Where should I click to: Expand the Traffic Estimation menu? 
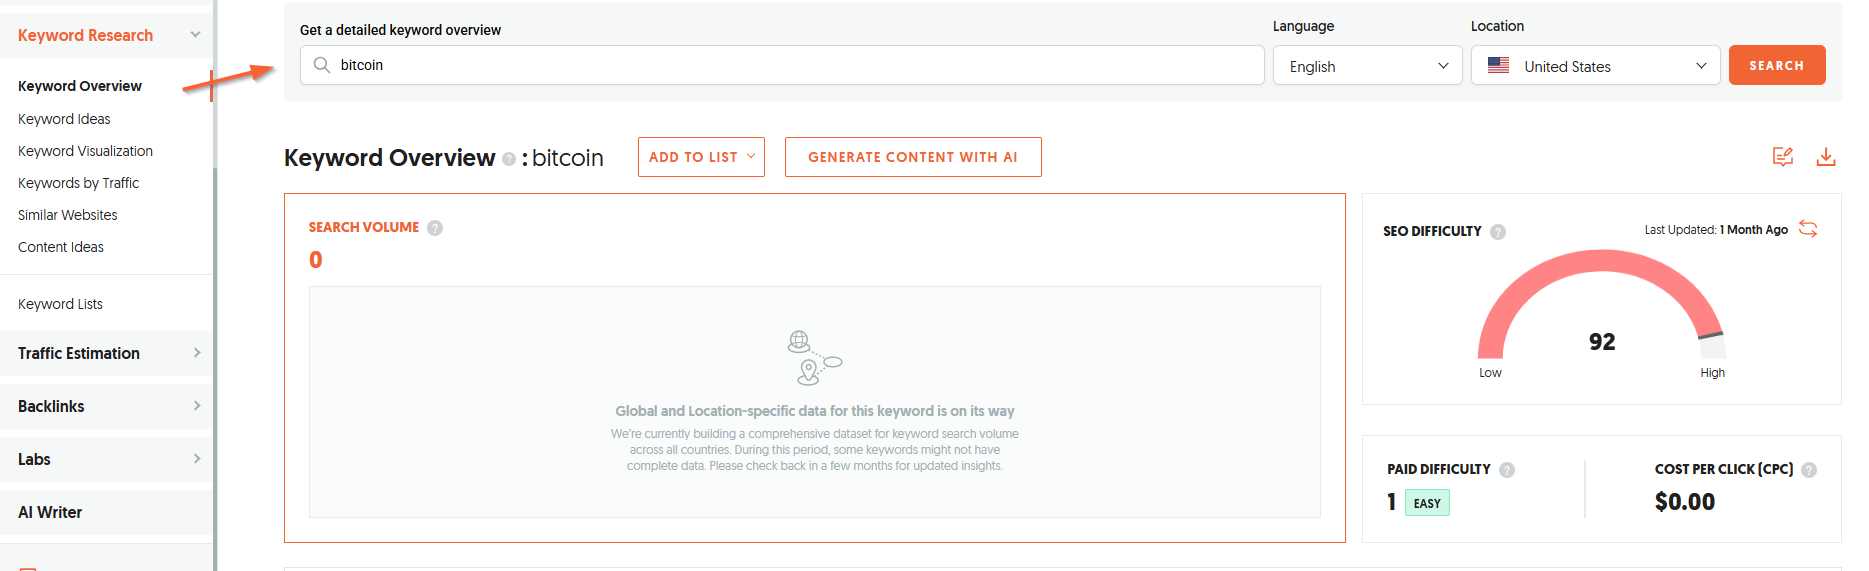[107, 353]
